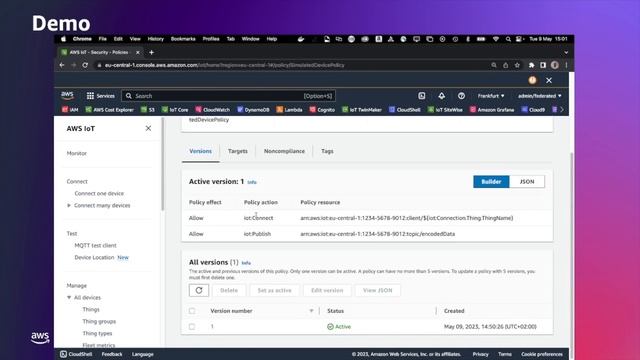The height and width of the screenshot is (360, 640).
Task: Open the Versions tab
Action: 200,151
